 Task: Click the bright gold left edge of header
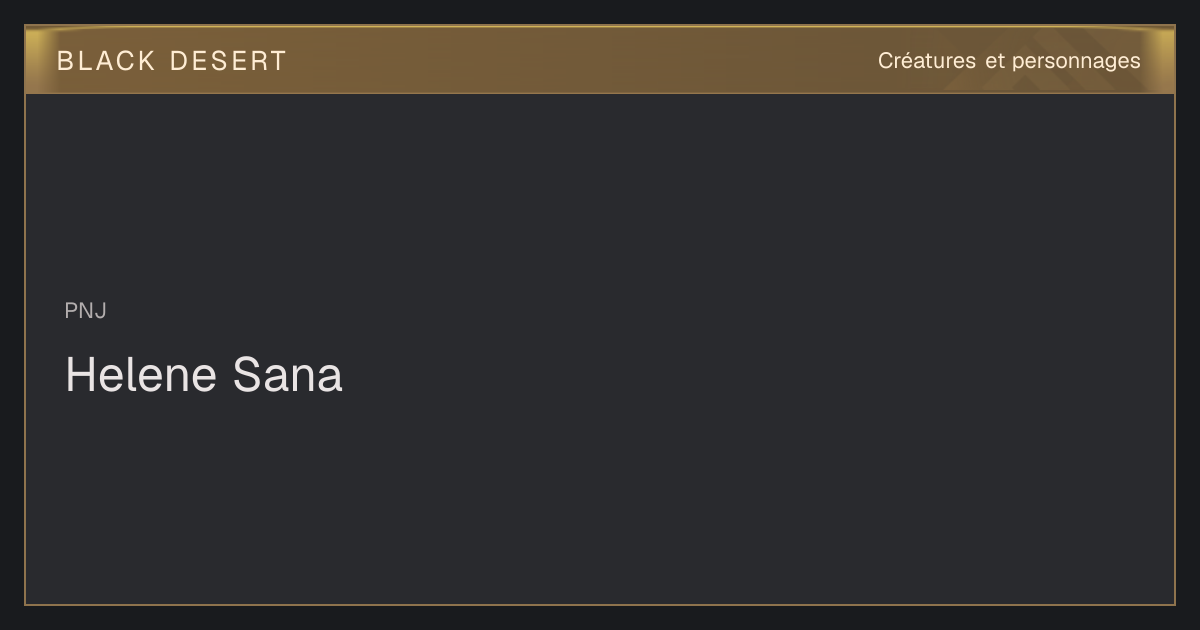click(x=33, y=60)
